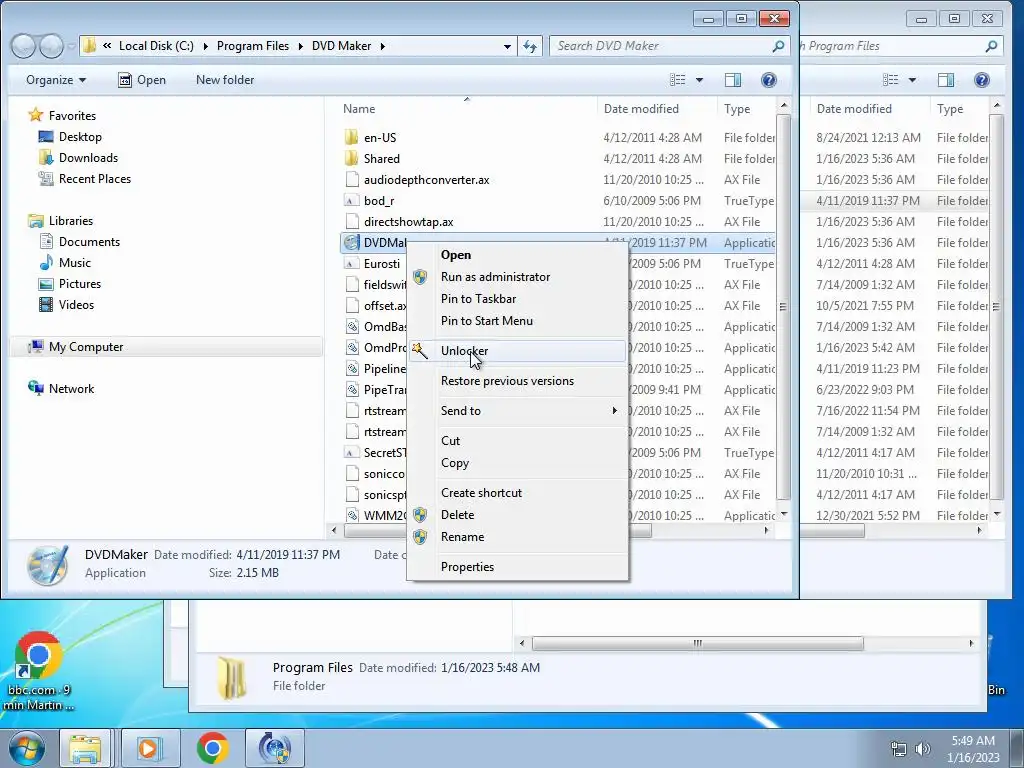
Task: Click the Recent Places icon
Action: coord(46,178)
